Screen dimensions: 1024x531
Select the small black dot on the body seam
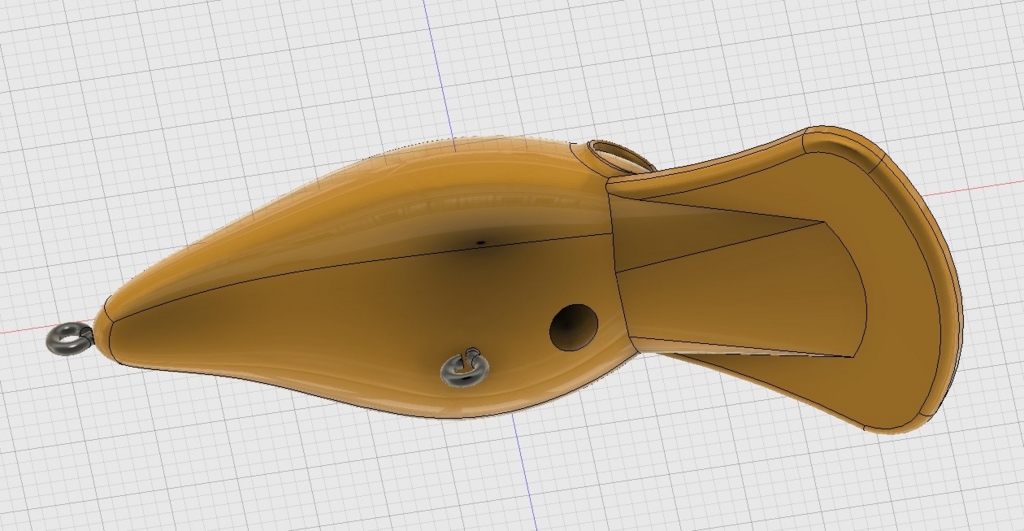tap(481, 243)
